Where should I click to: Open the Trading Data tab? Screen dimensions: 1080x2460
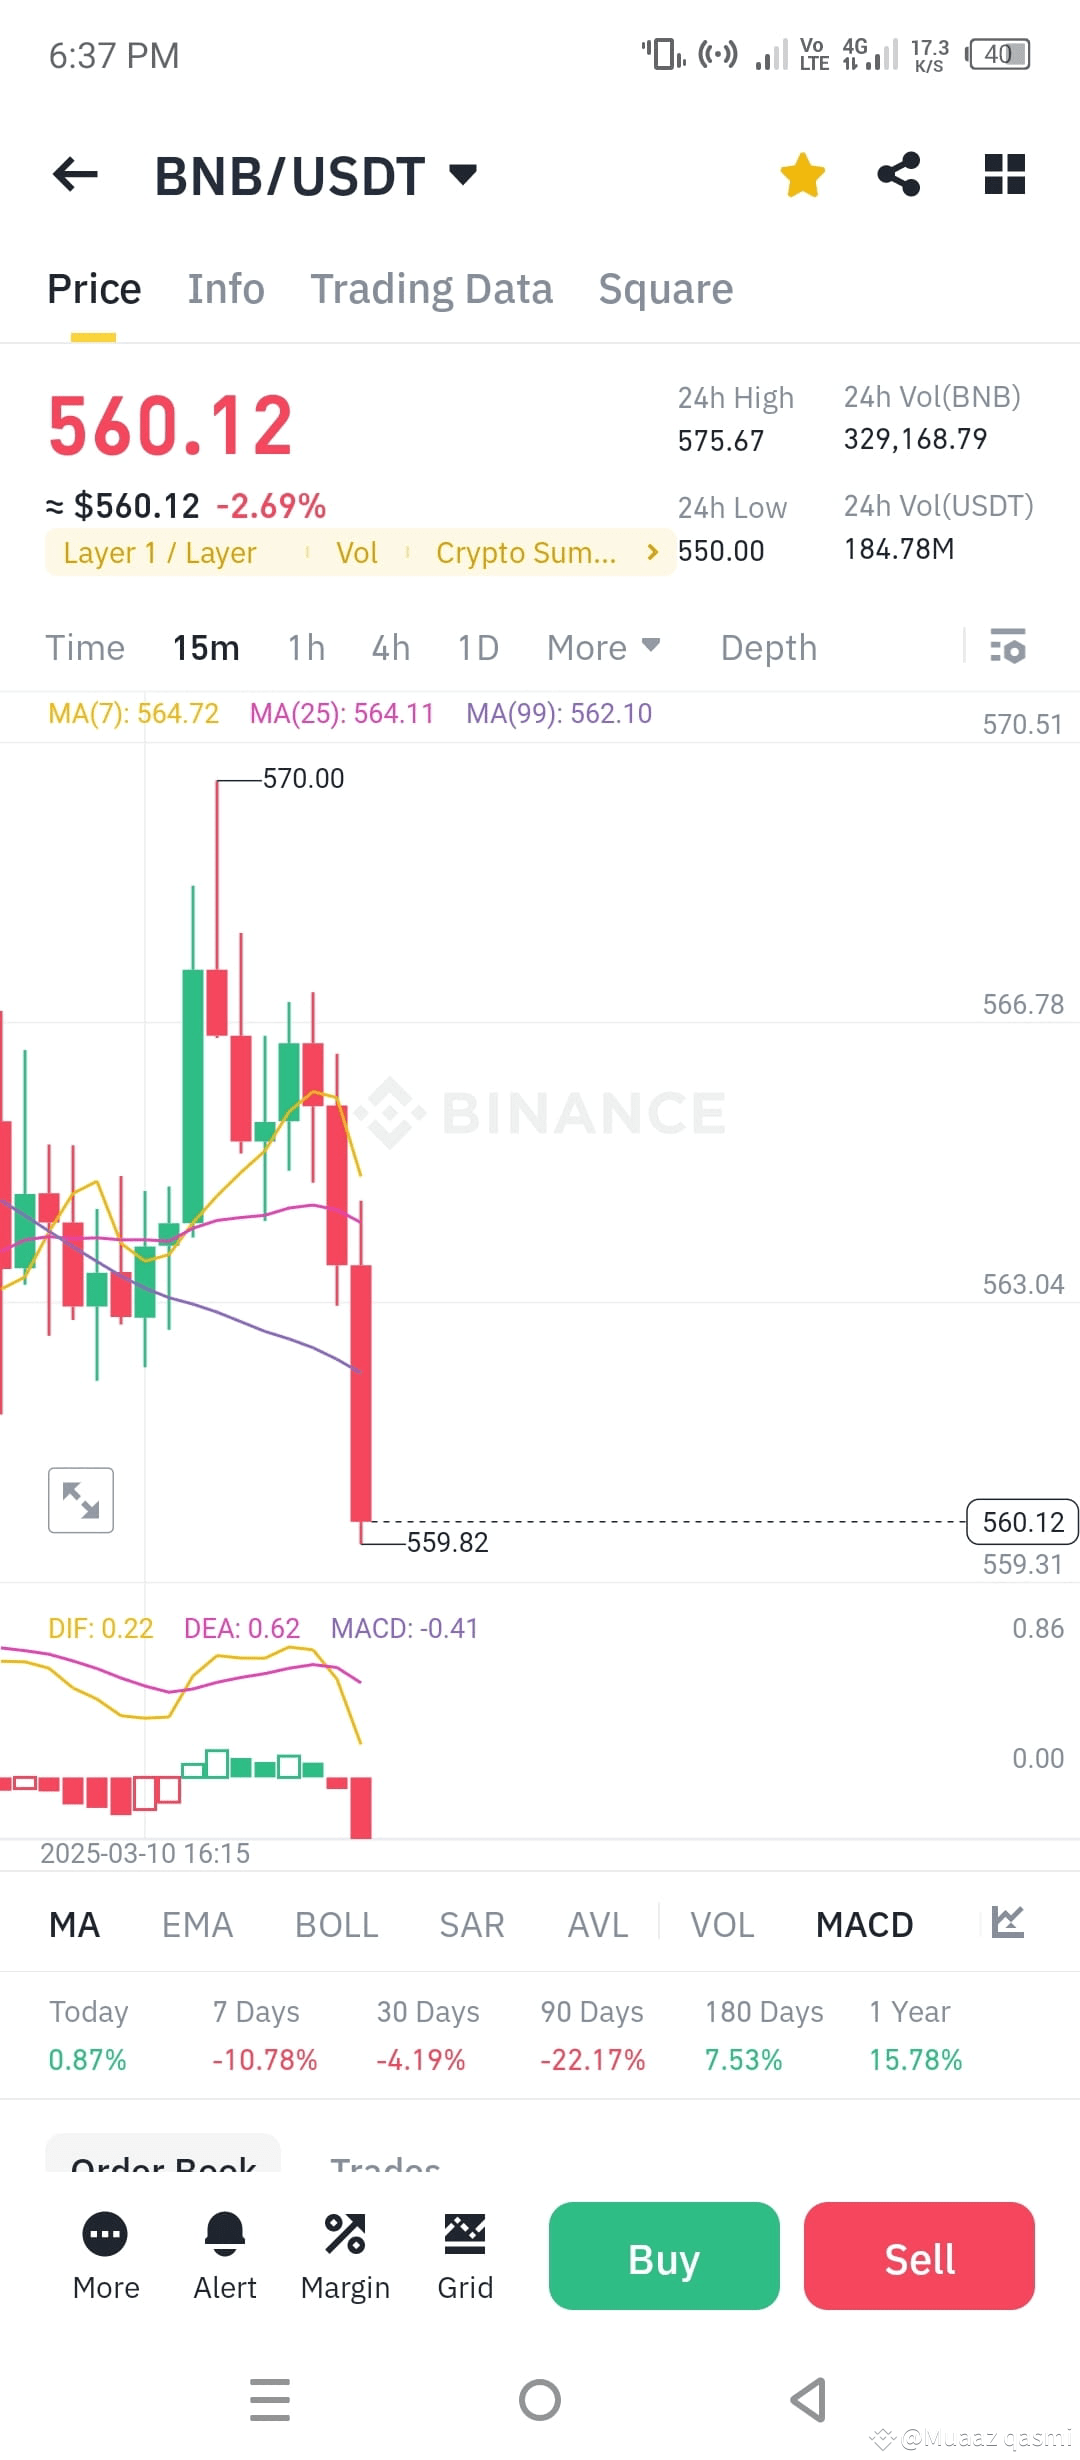coord(431,289)
